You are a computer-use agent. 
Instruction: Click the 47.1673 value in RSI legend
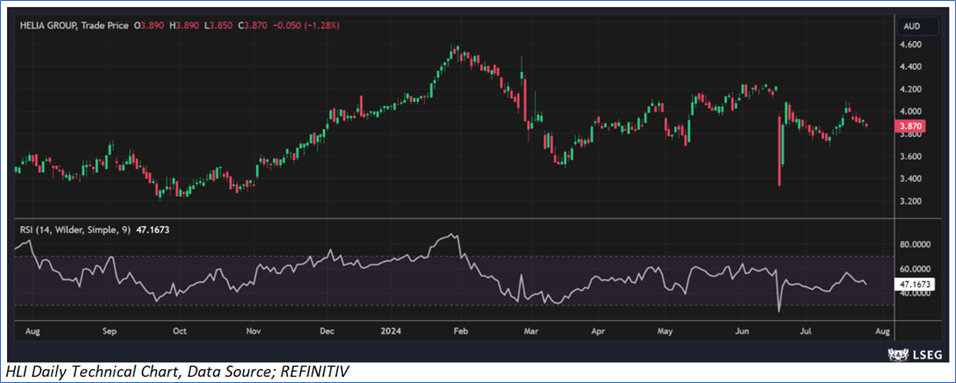click(153, 231)
